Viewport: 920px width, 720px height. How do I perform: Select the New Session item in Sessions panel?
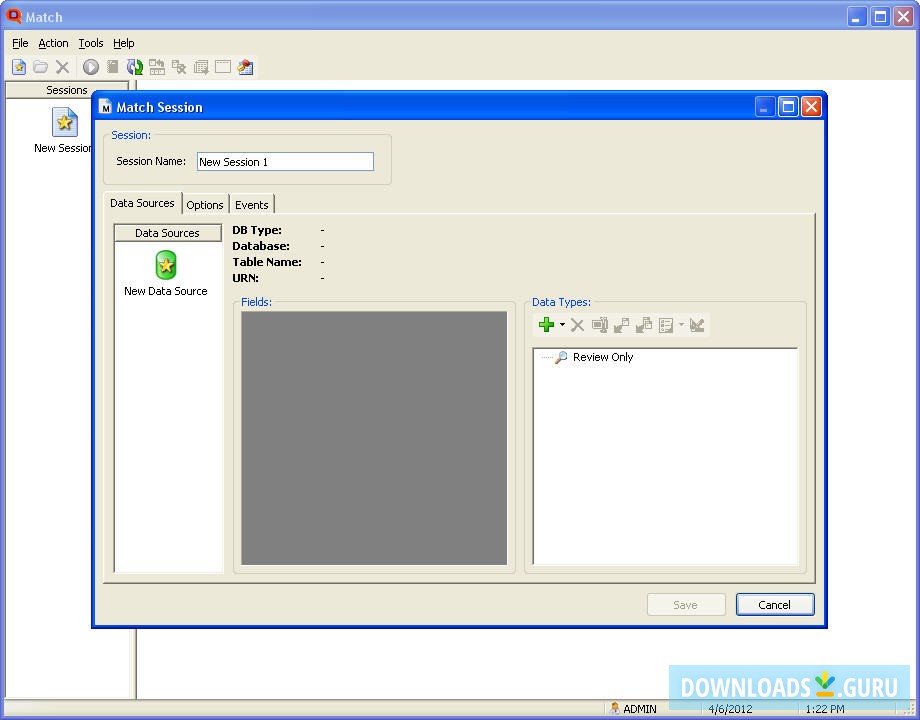[63, 130]
